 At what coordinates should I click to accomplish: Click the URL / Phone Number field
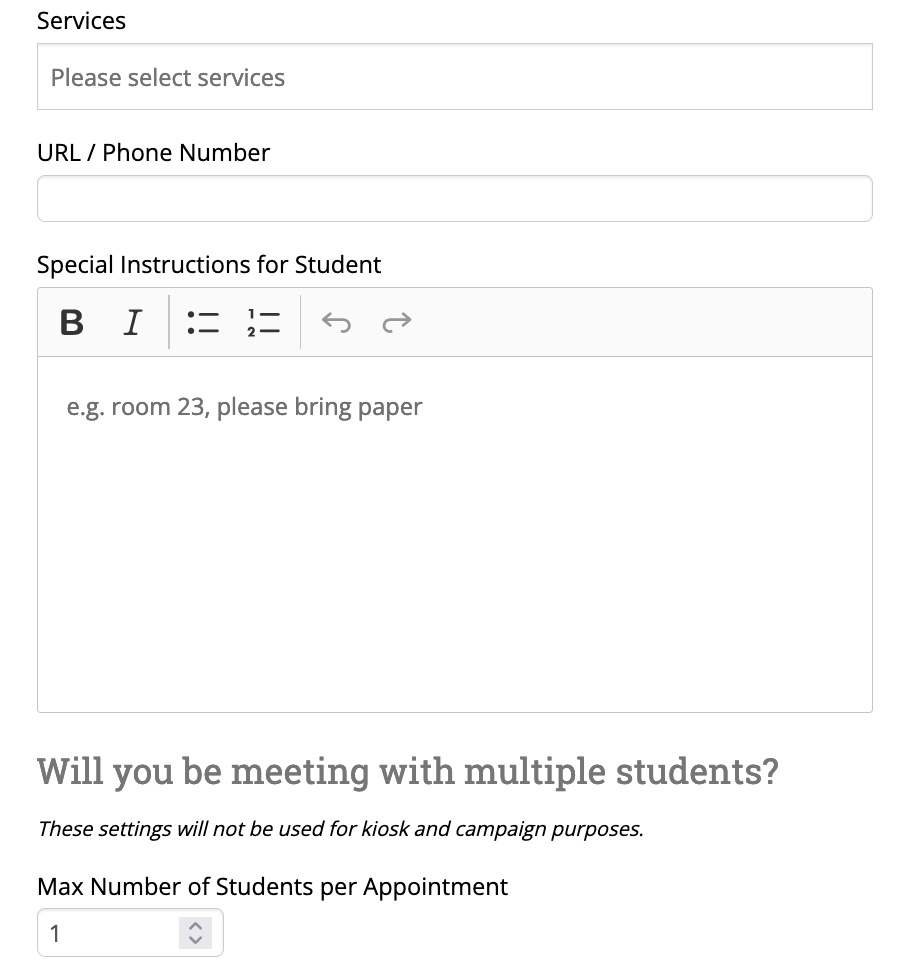pyautogui.click(x=455, y=198)
